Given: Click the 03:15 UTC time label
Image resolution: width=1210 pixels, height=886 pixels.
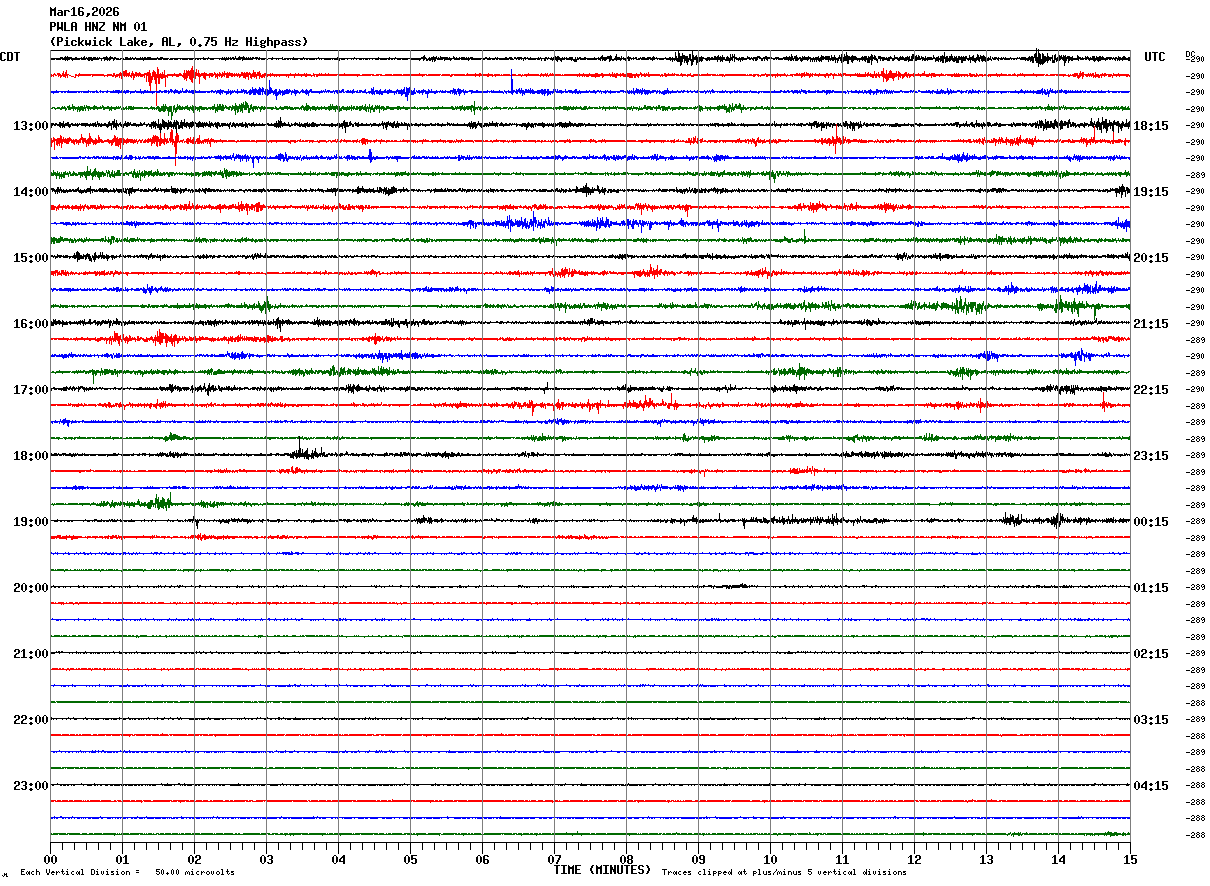Looking at the screenshot, I should (1150, 720).
